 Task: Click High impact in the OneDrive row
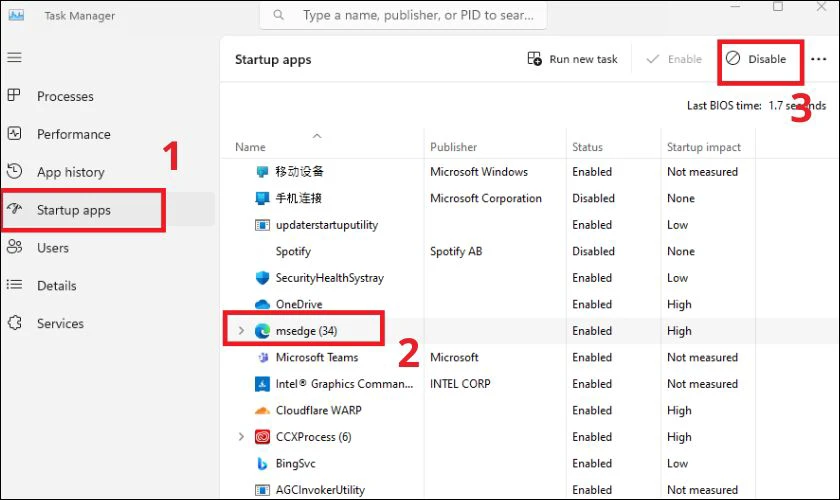(679, 304)
